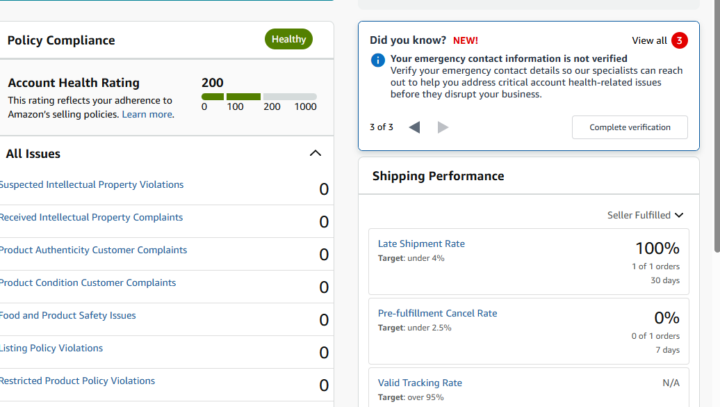Open Listing Policy Violations link
720x407 pixels.
(x=51, y=348)
